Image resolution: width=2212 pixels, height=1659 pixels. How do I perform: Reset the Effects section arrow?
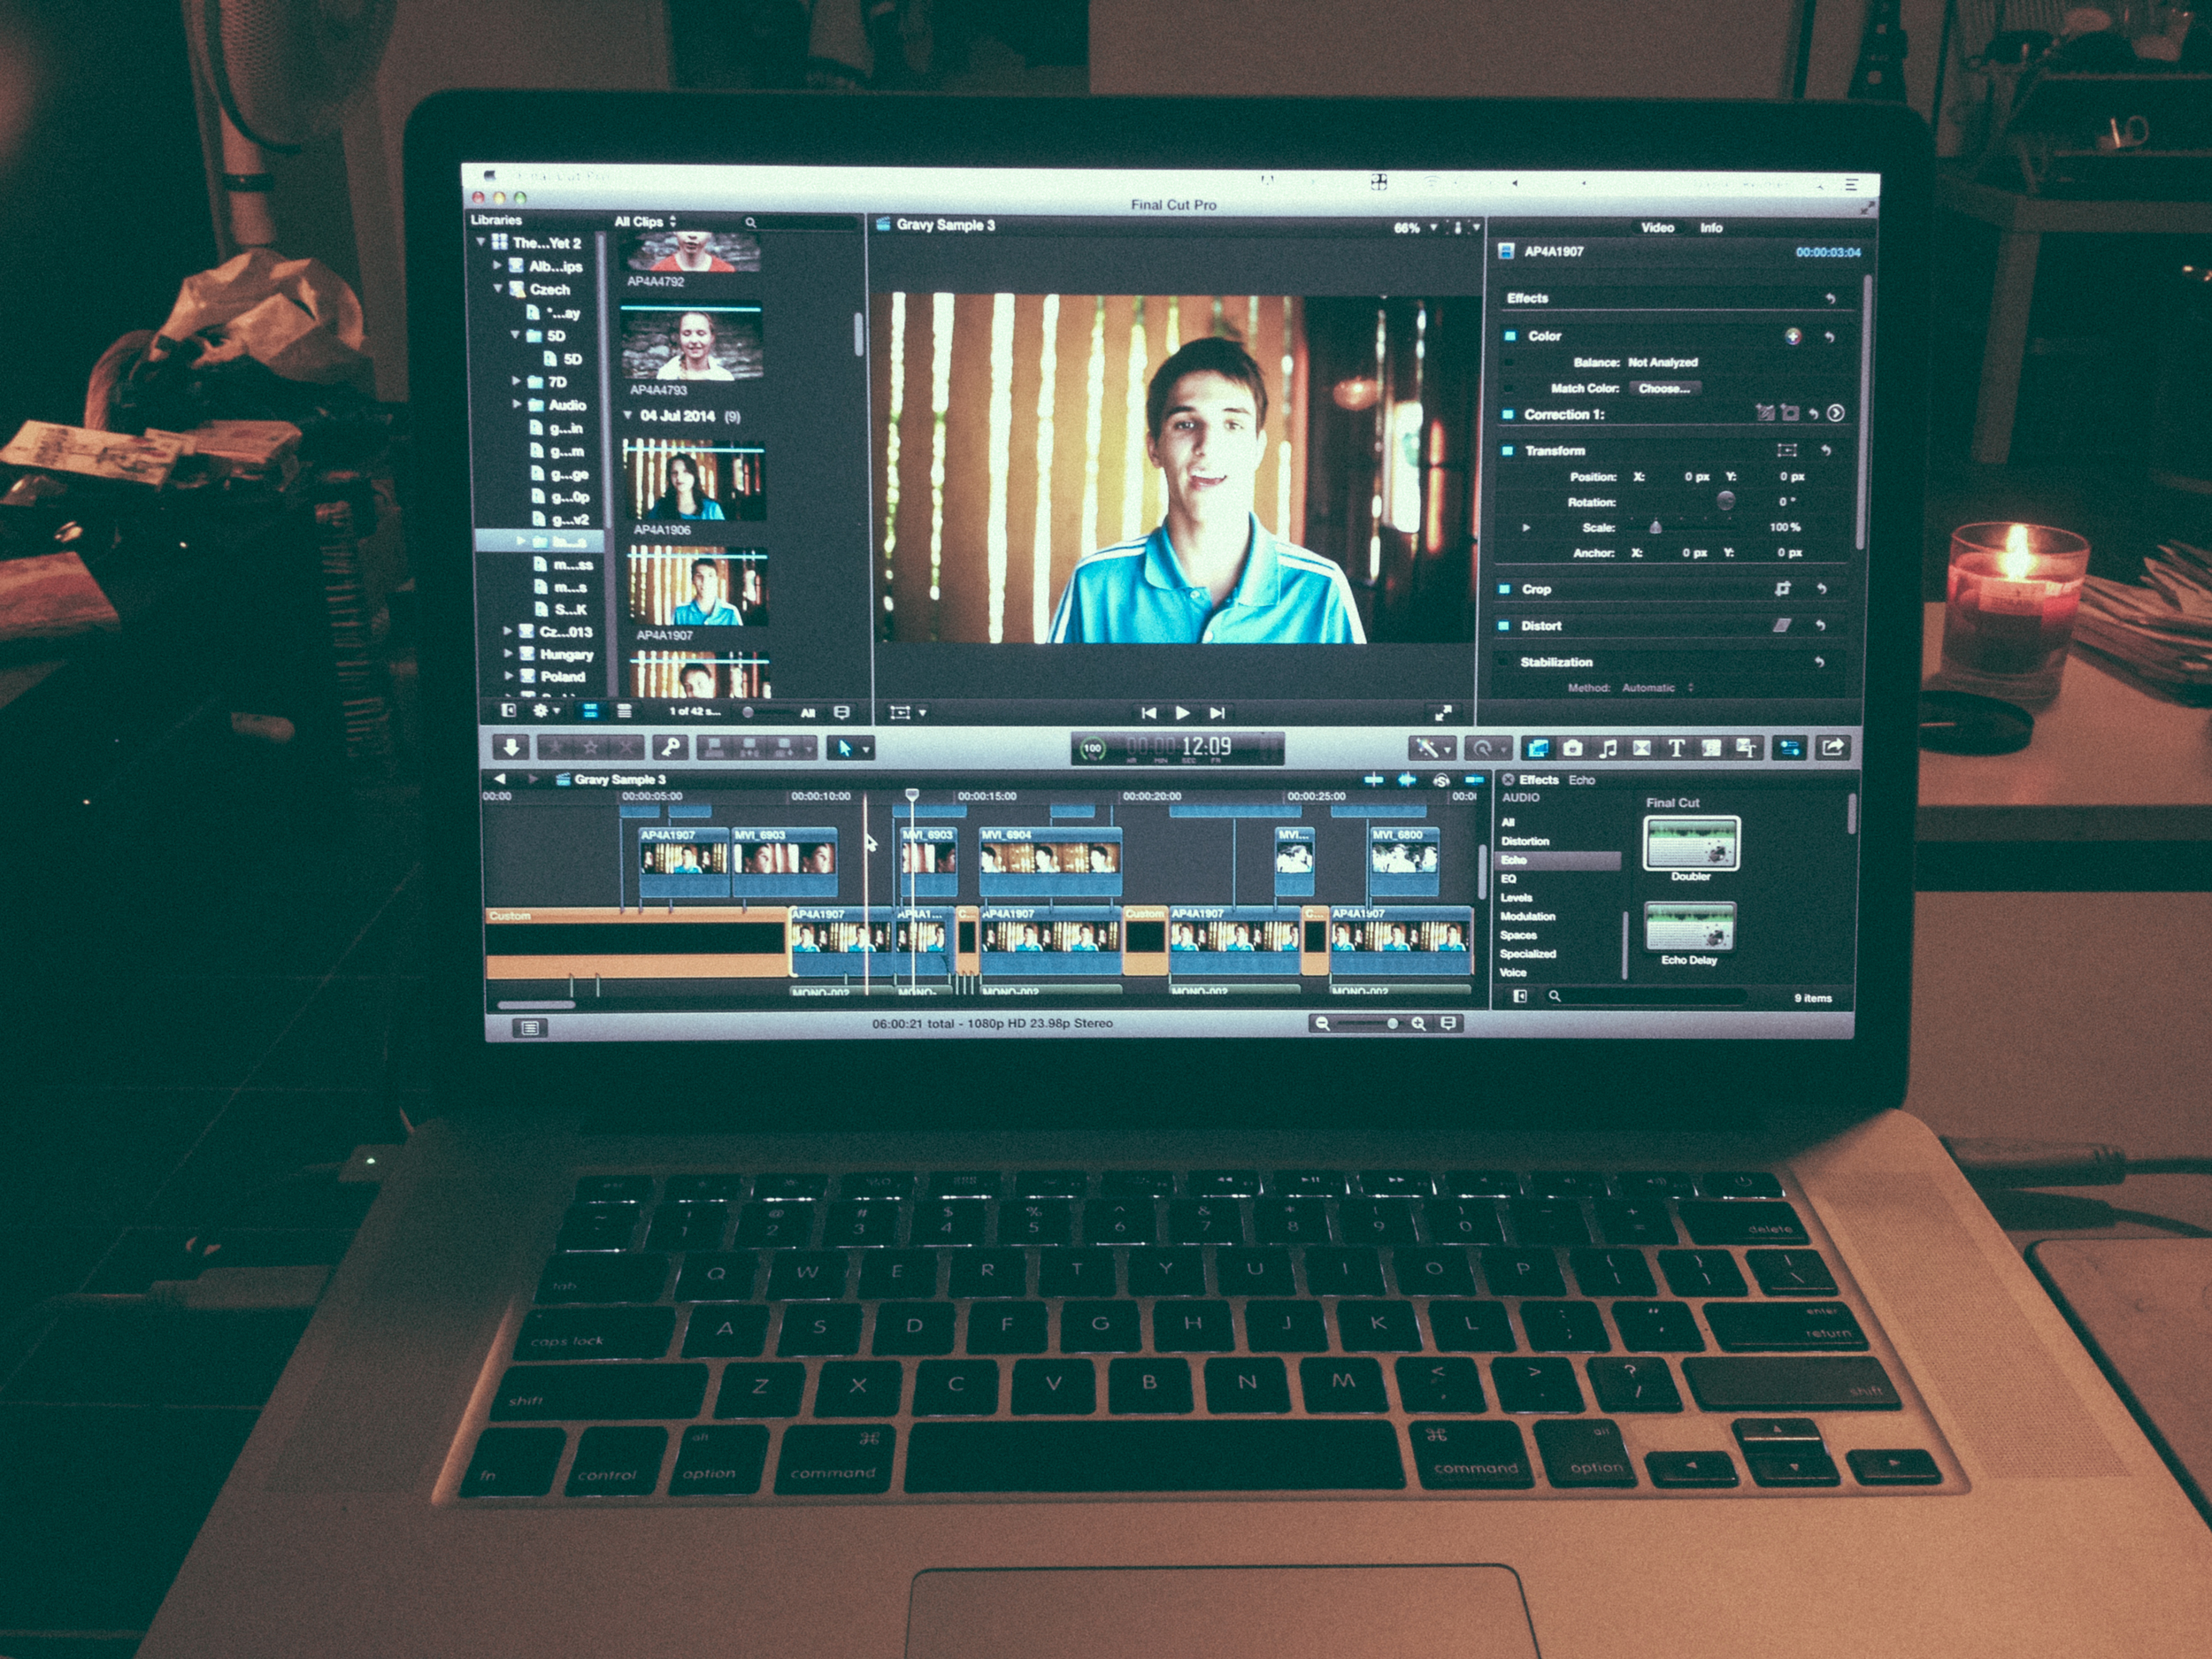pyautogui.click(x=1830, y=298)
